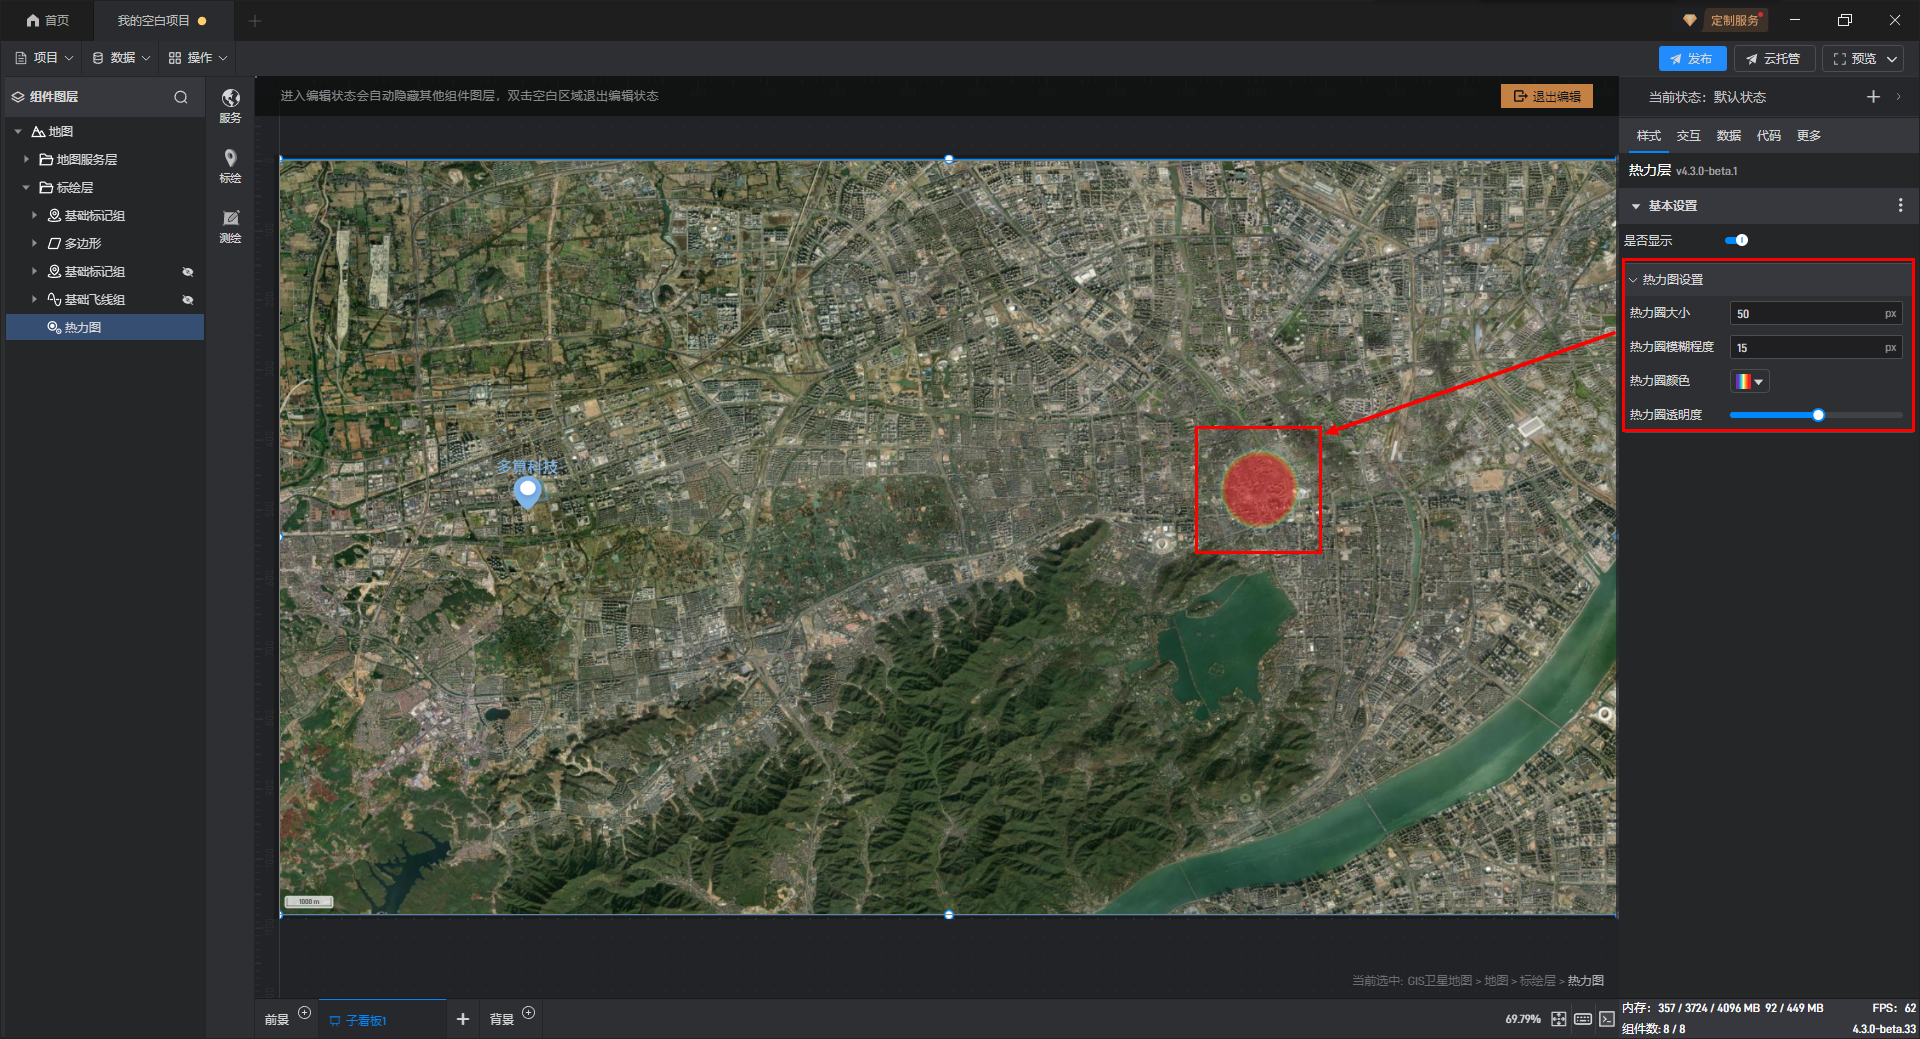Collapse the 热力图设置 section
This screenshot has height=1039, width=1920.
coord(1633,280)
